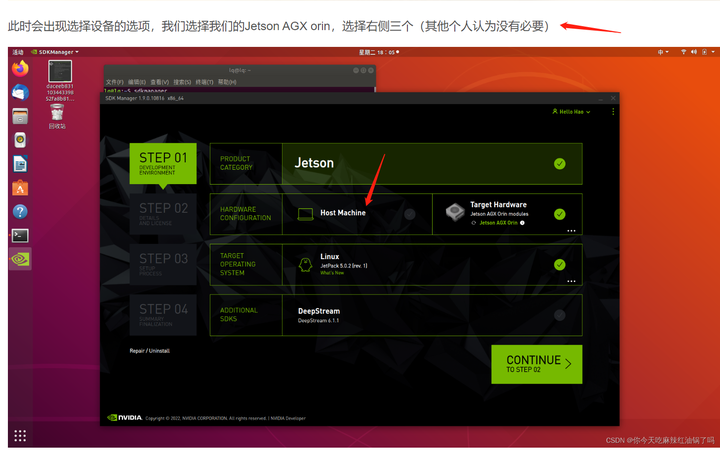The width and height of the screenshot is (720, 459).
Task: Open the network indicator in top bar
Action: pyautogui.click(x=683, y=52)
